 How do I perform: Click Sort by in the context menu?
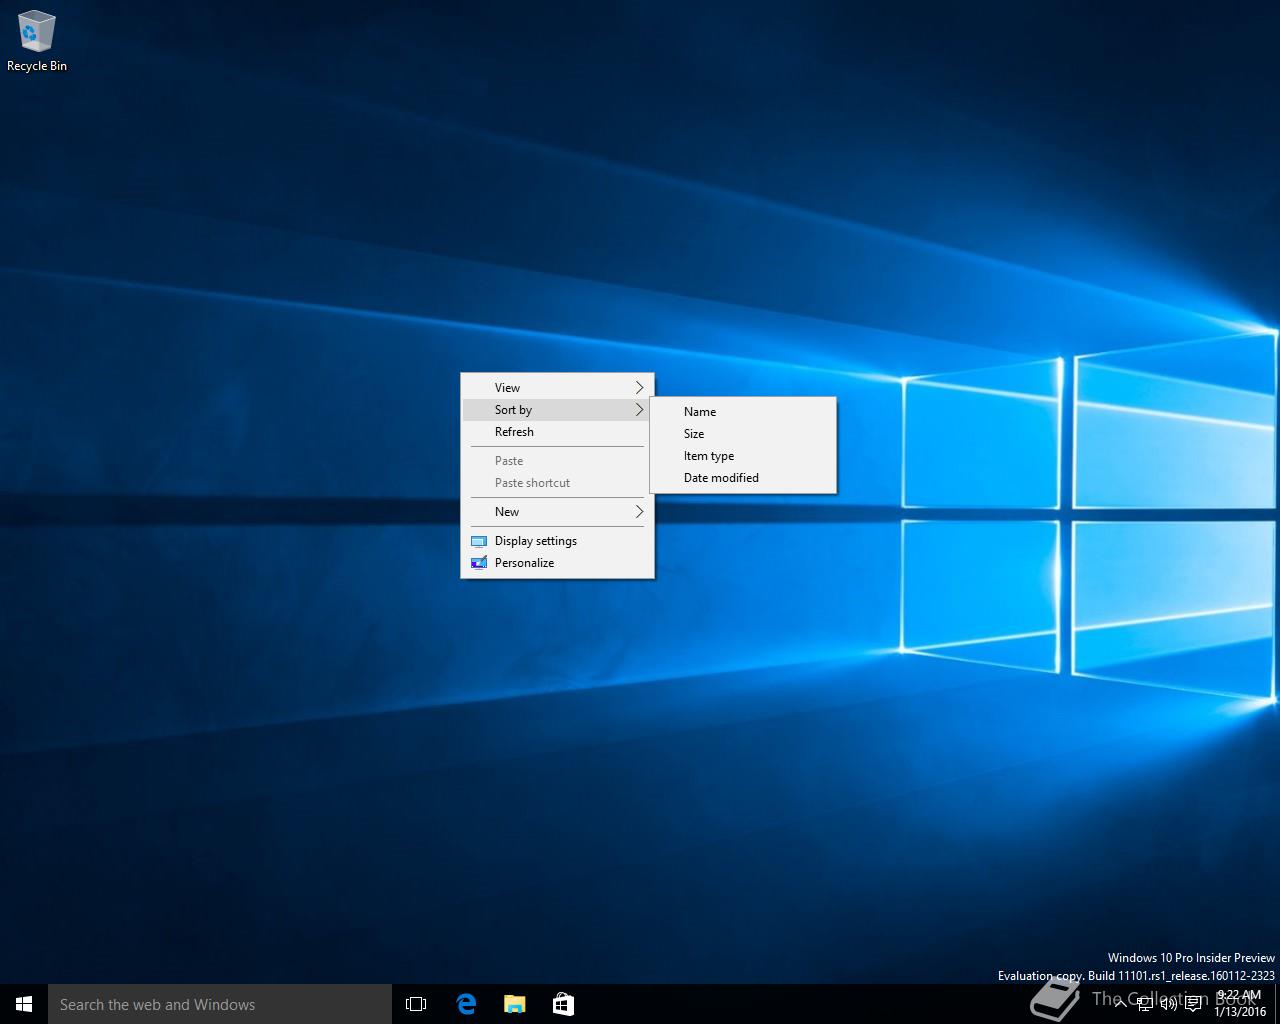pos(557,410)
